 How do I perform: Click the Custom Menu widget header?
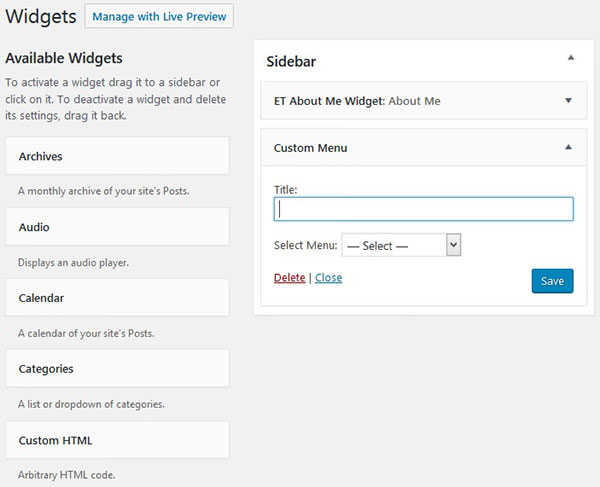[x=423, y=148]
